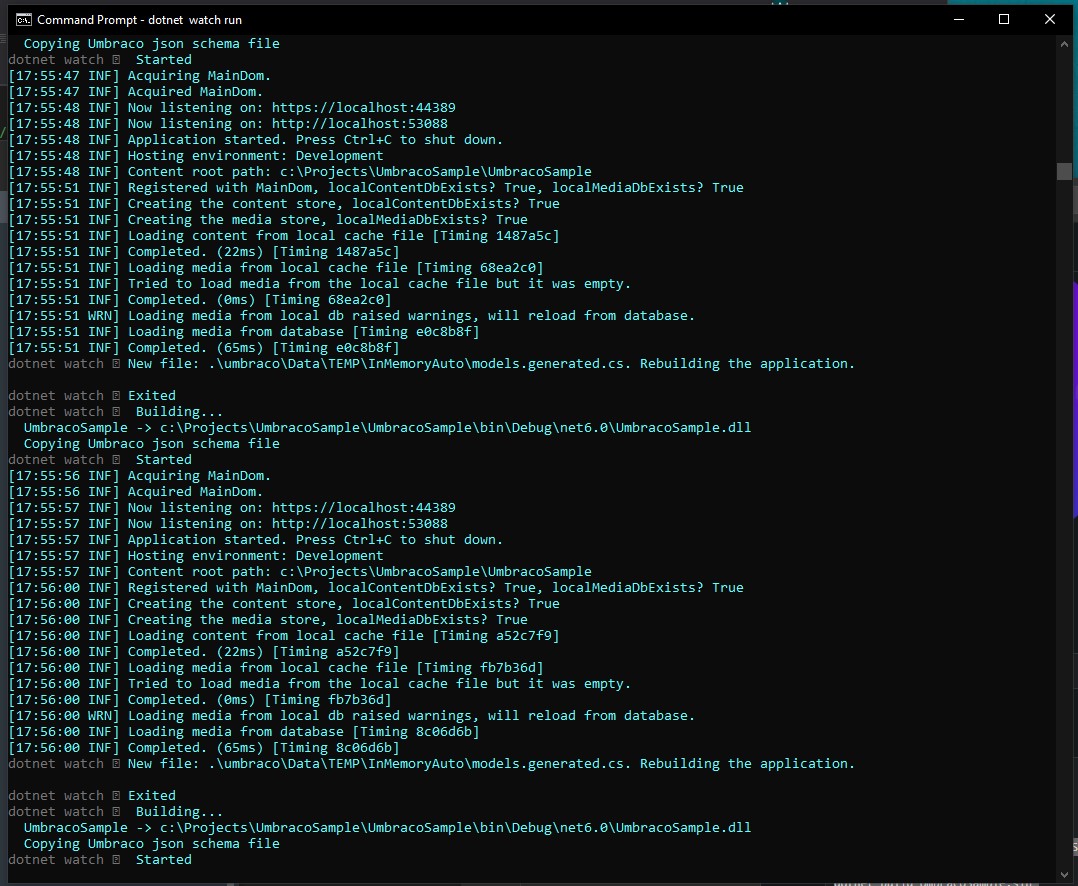
Task: Click the 17:55:51 'Creating the content store' line
Action: click(284, 203)
